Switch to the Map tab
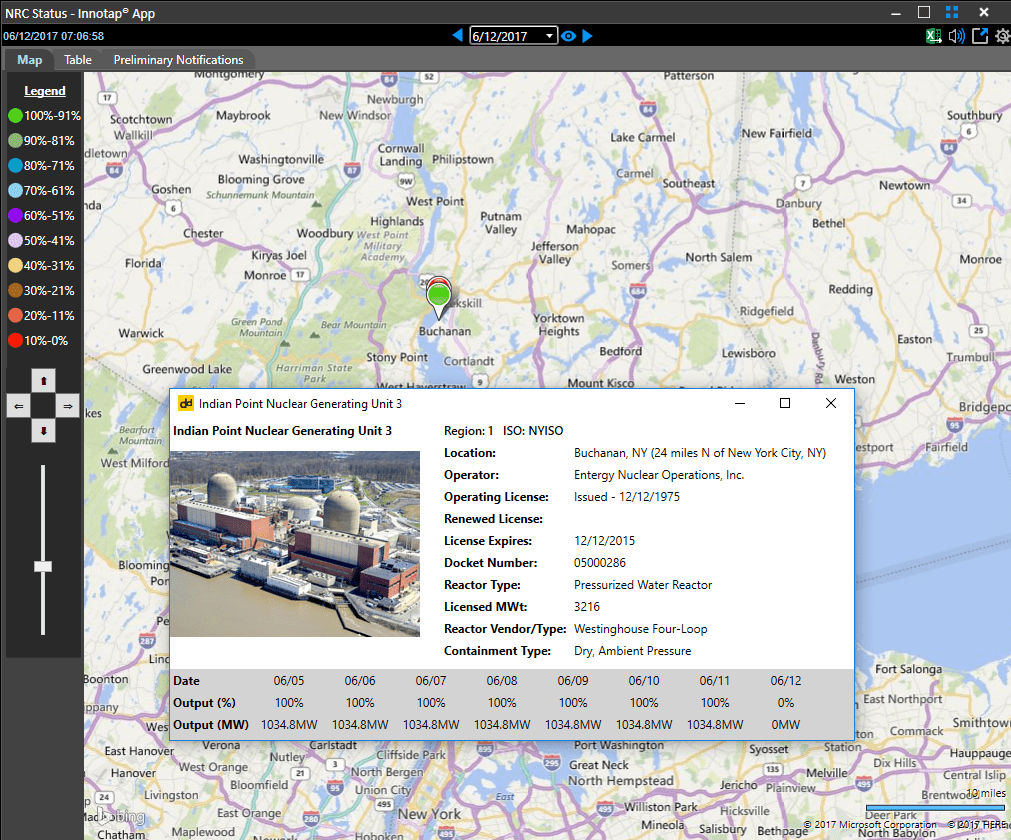Image resolution: width=1011 pixels, height=840 pixels. point(30,60)
